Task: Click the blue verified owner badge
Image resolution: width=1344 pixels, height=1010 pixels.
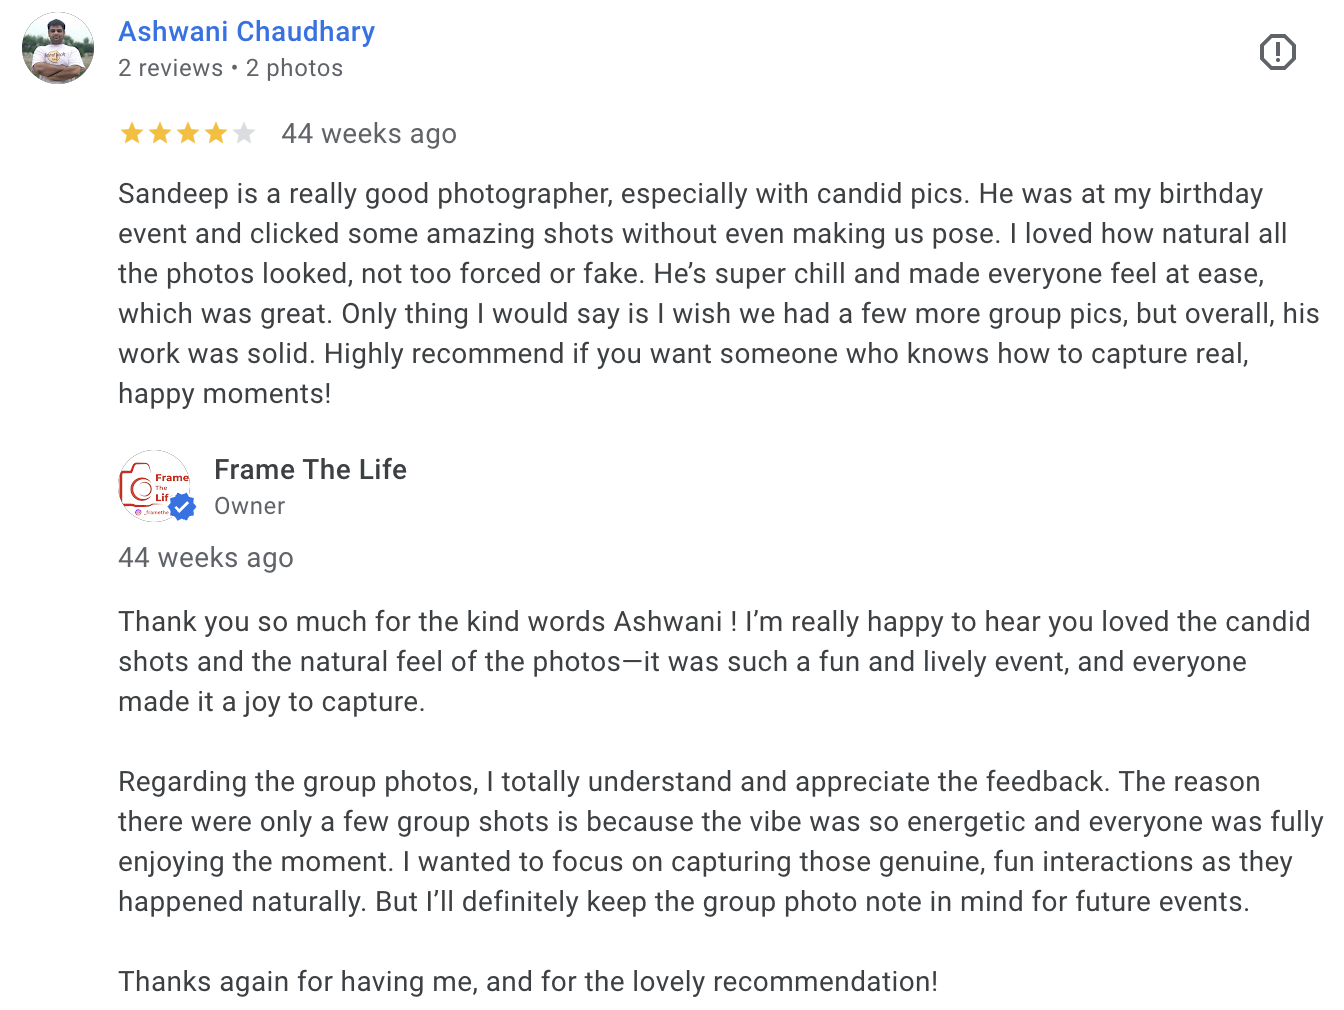Action: point(182,508)
